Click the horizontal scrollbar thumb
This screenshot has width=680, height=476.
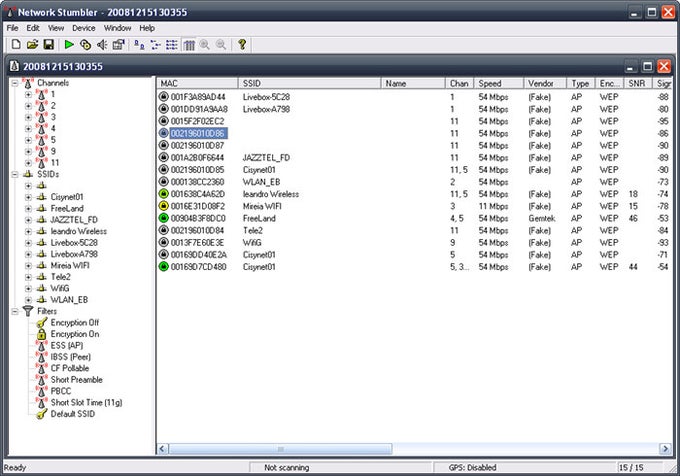click(x=281, y=449)
